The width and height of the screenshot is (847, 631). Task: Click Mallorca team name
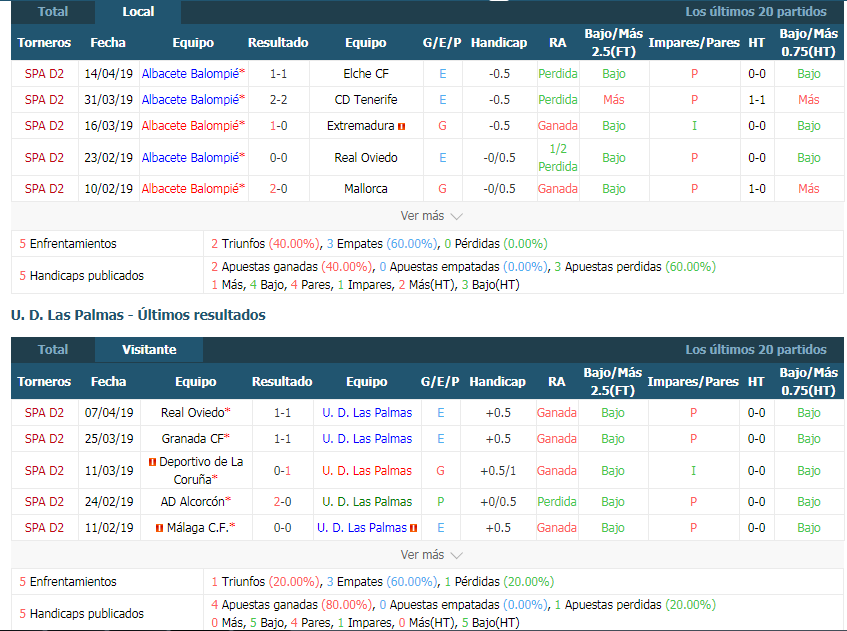pyautogui.click(x=366, y=189)
